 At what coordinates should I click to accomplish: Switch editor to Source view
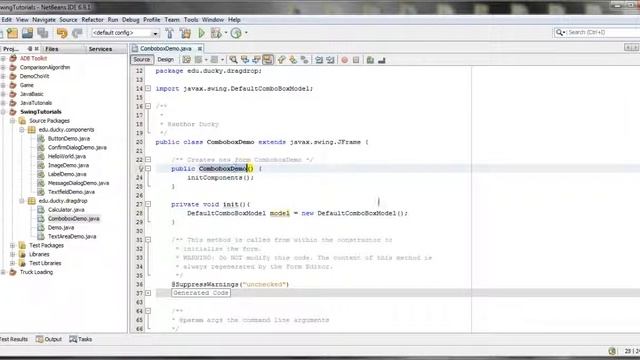(x=142, y=60)
